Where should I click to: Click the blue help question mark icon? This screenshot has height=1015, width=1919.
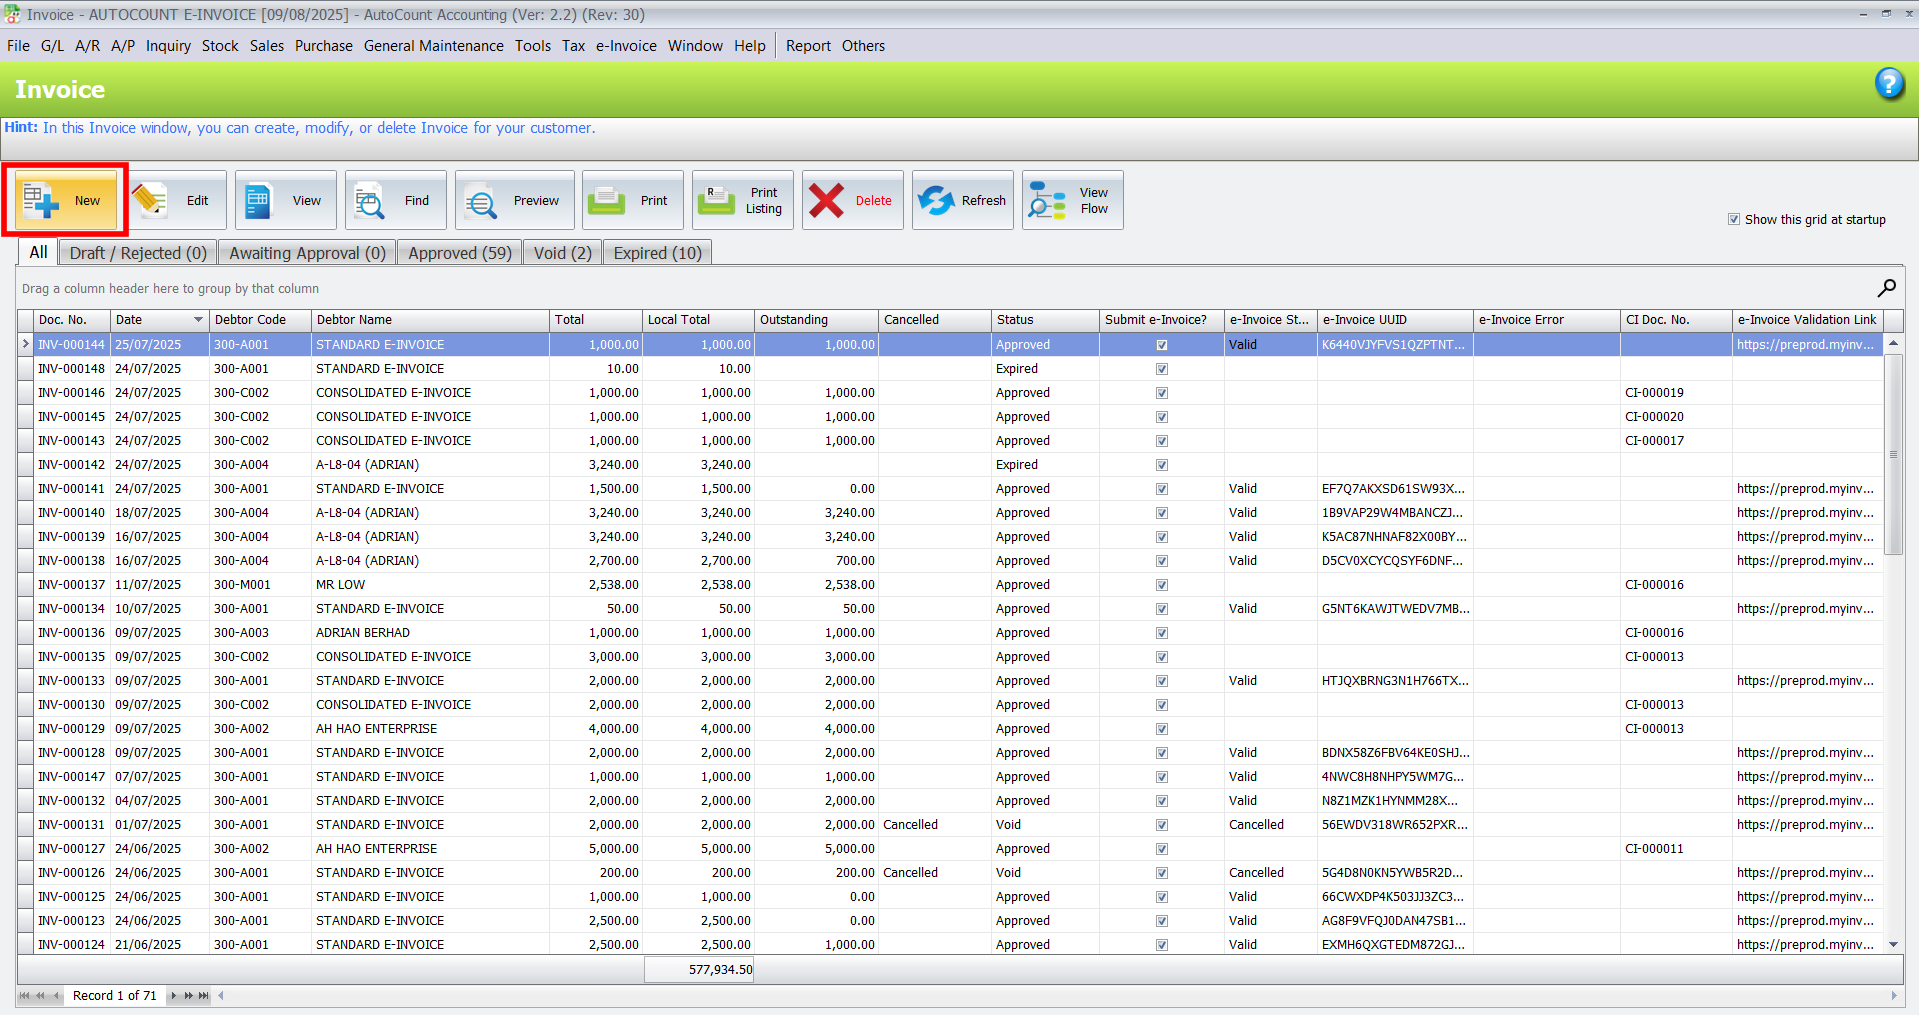coord(1888,84)
